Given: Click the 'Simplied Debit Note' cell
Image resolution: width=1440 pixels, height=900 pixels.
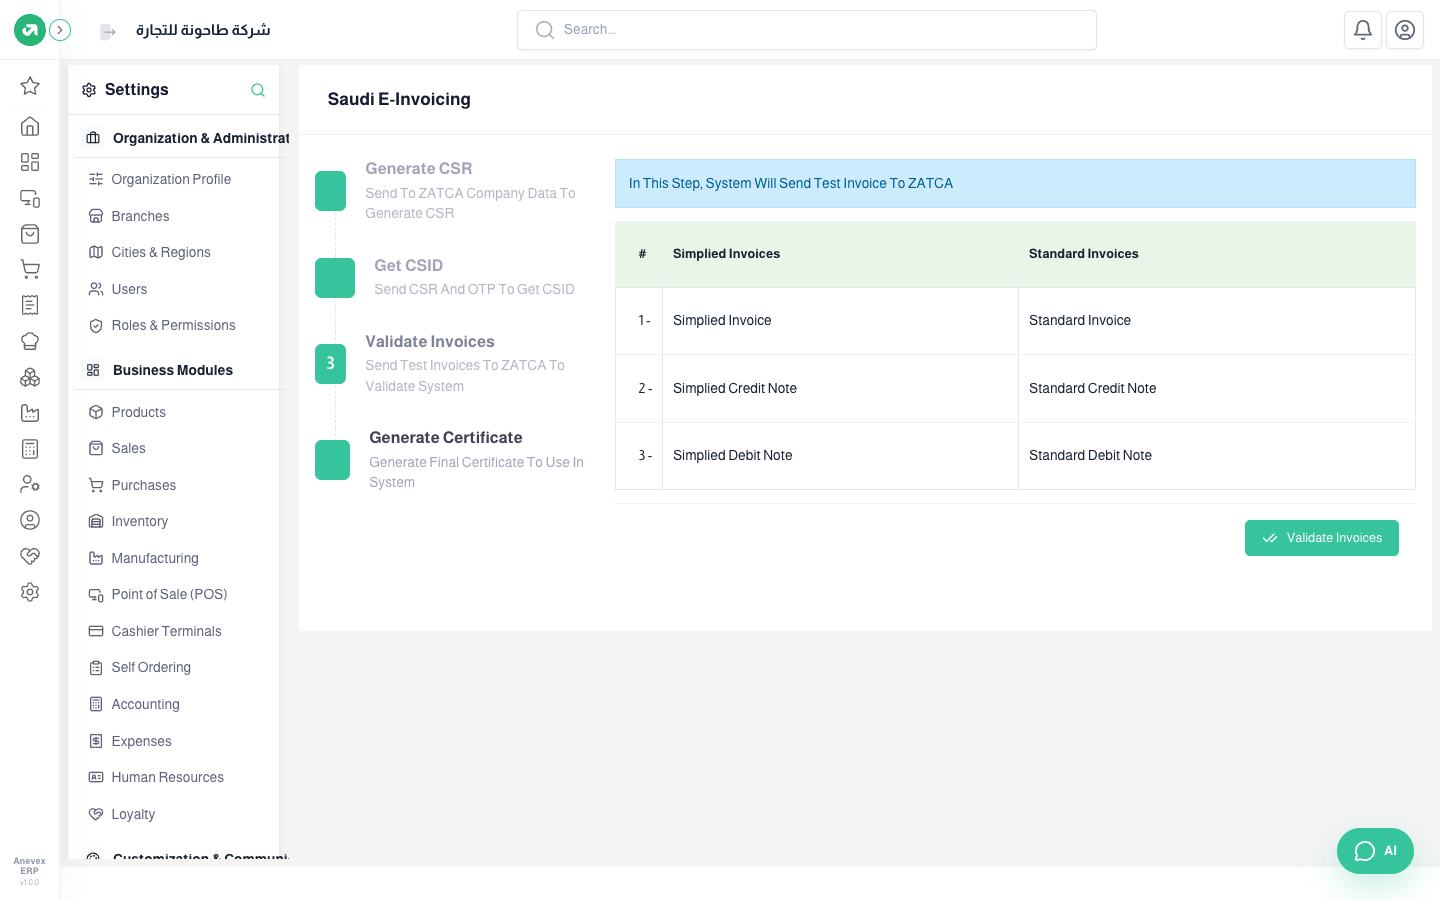Looking at the screenshot, I should tap(840, 456).
